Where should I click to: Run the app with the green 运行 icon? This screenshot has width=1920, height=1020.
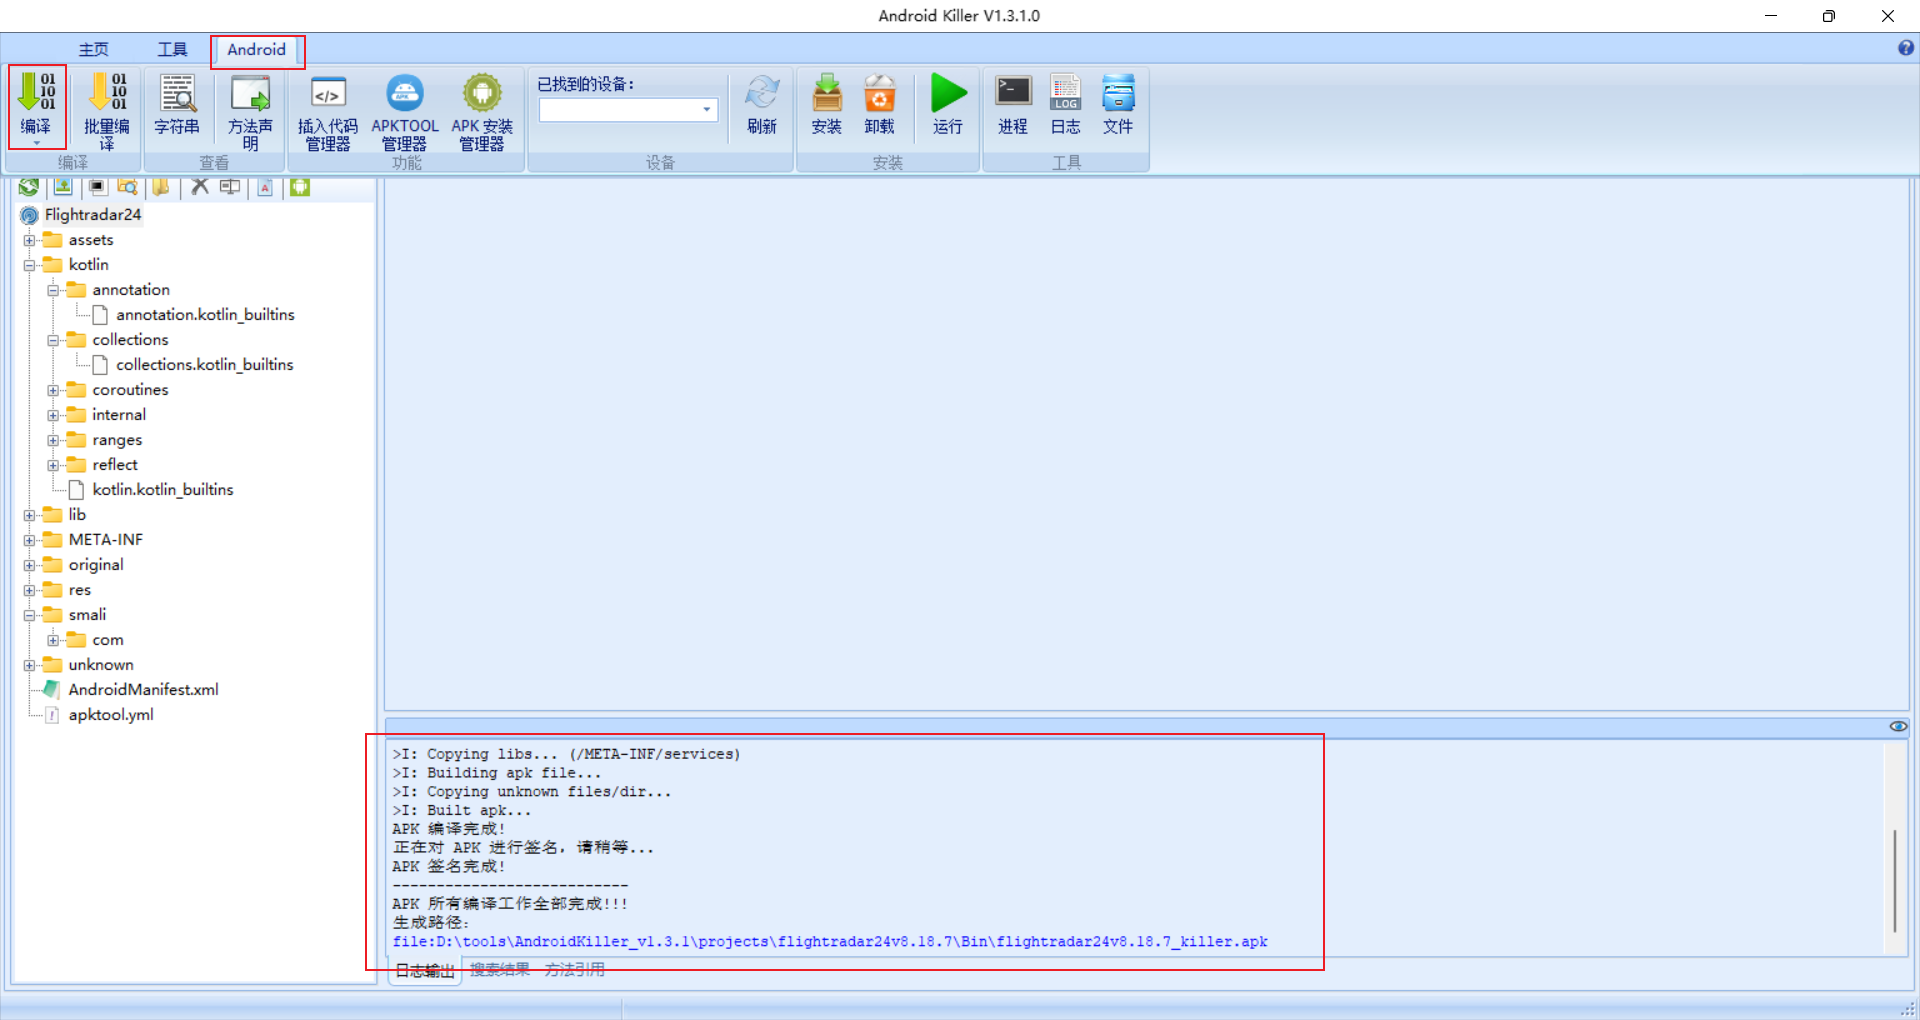click(947, 100)
